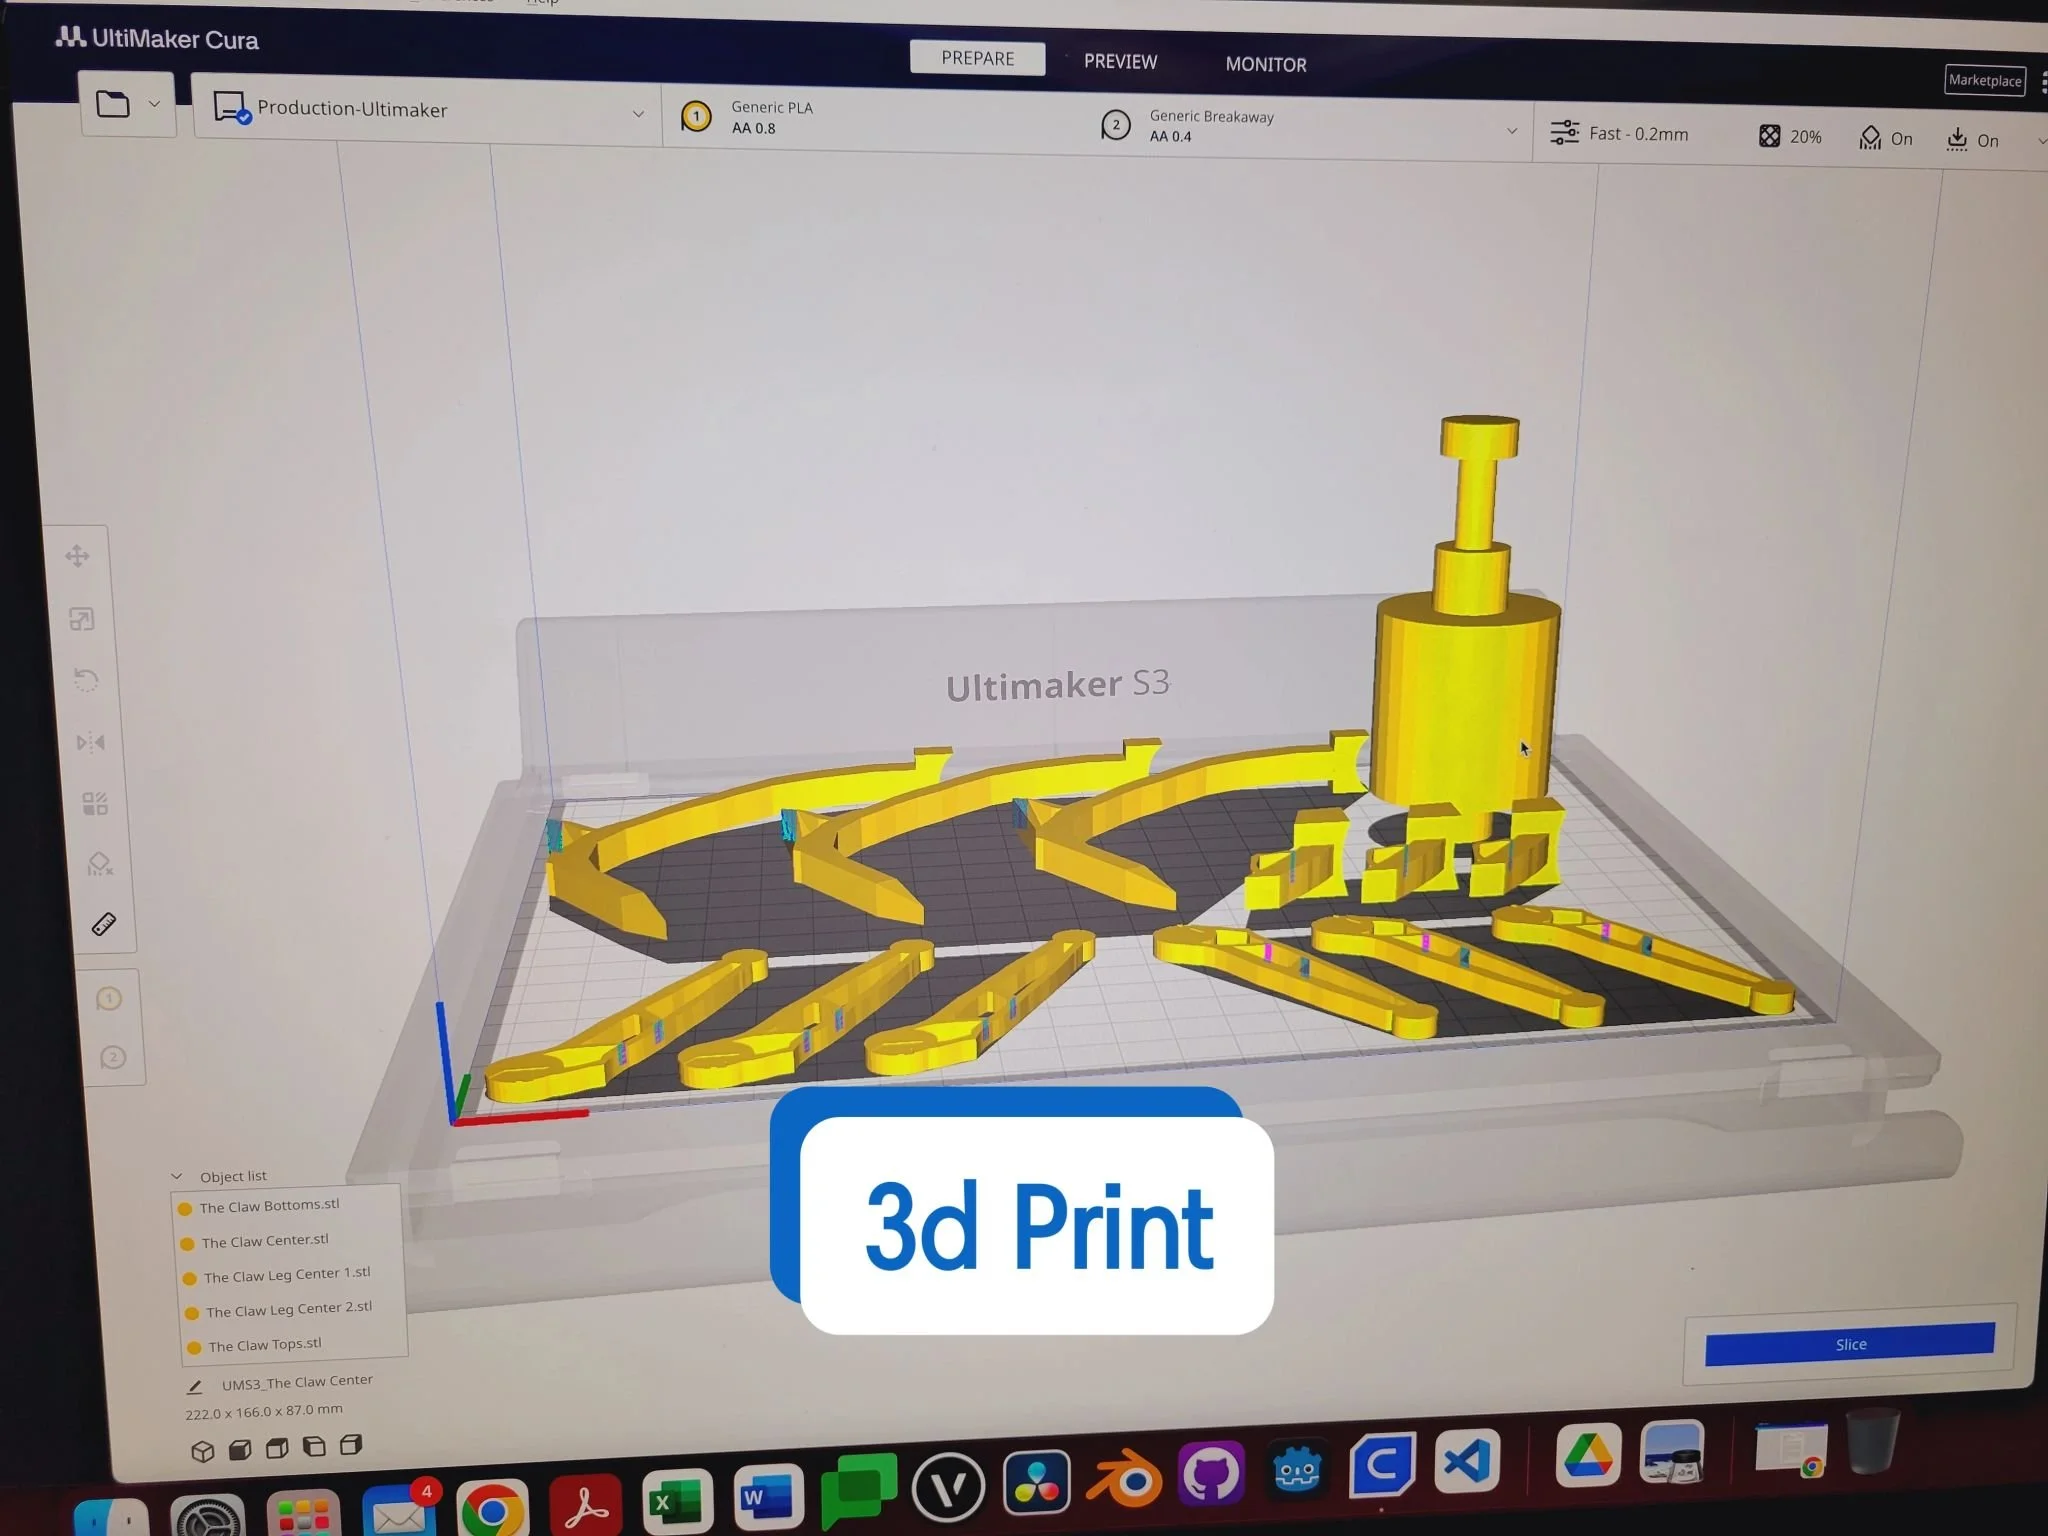Open the Per Model Settings tool
2048x1536 pixels.
(x=95, y=804)
